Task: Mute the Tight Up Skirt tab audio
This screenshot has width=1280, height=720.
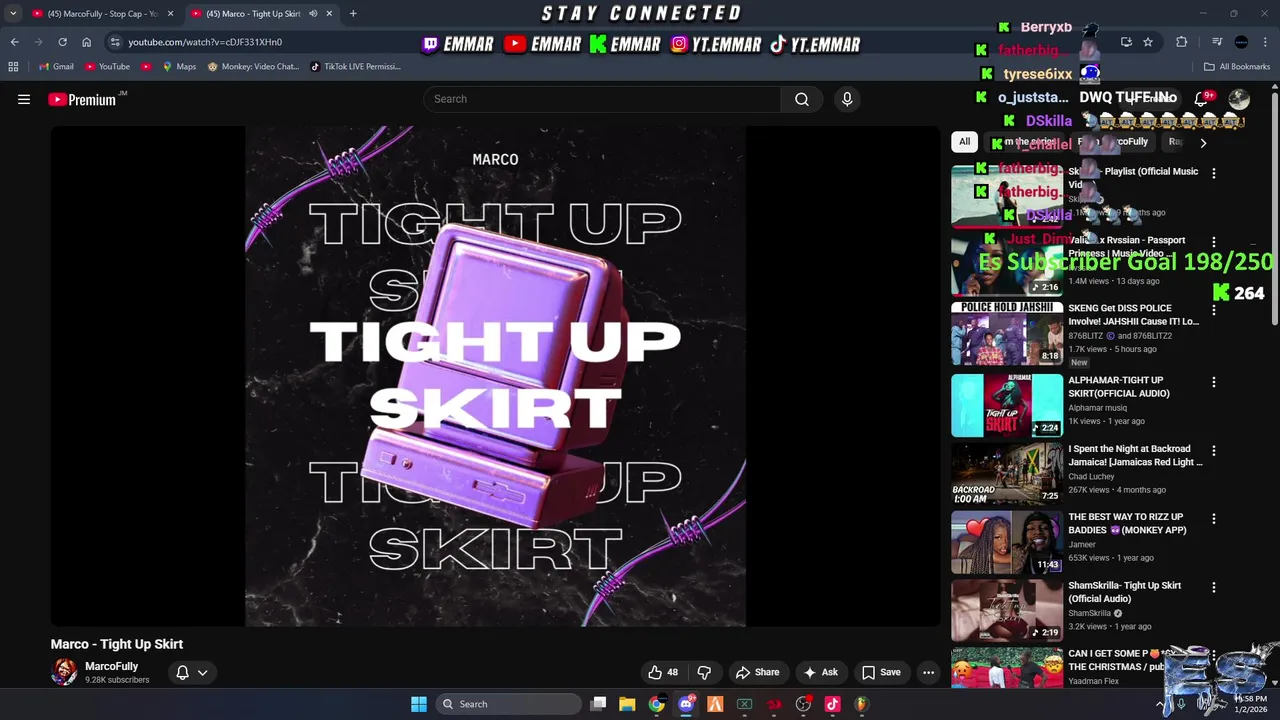Action: tap(312, 13)
